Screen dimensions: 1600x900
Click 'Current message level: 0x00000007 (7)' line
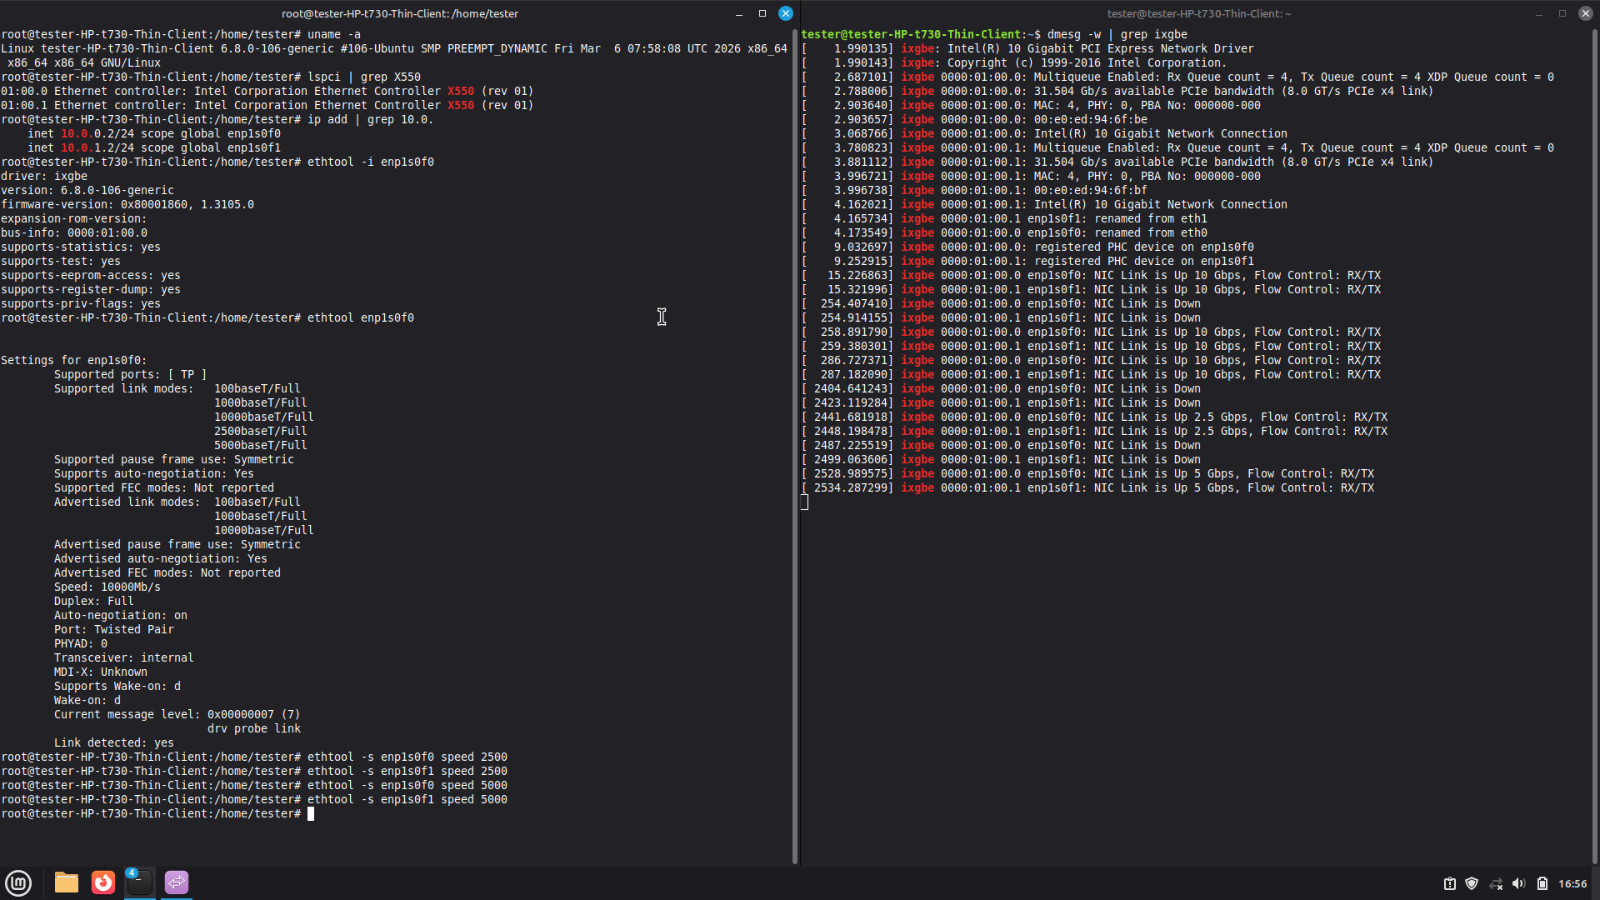coord(177,715)
